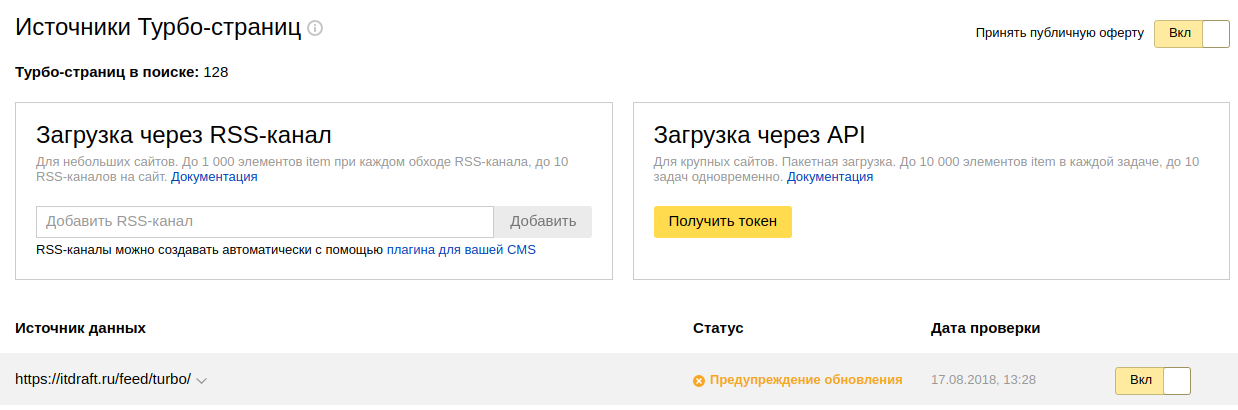Image resolution: width=1238 pixels, height=410 pixels.
Task: Click the Получить токен button
Action: point(722,222)
